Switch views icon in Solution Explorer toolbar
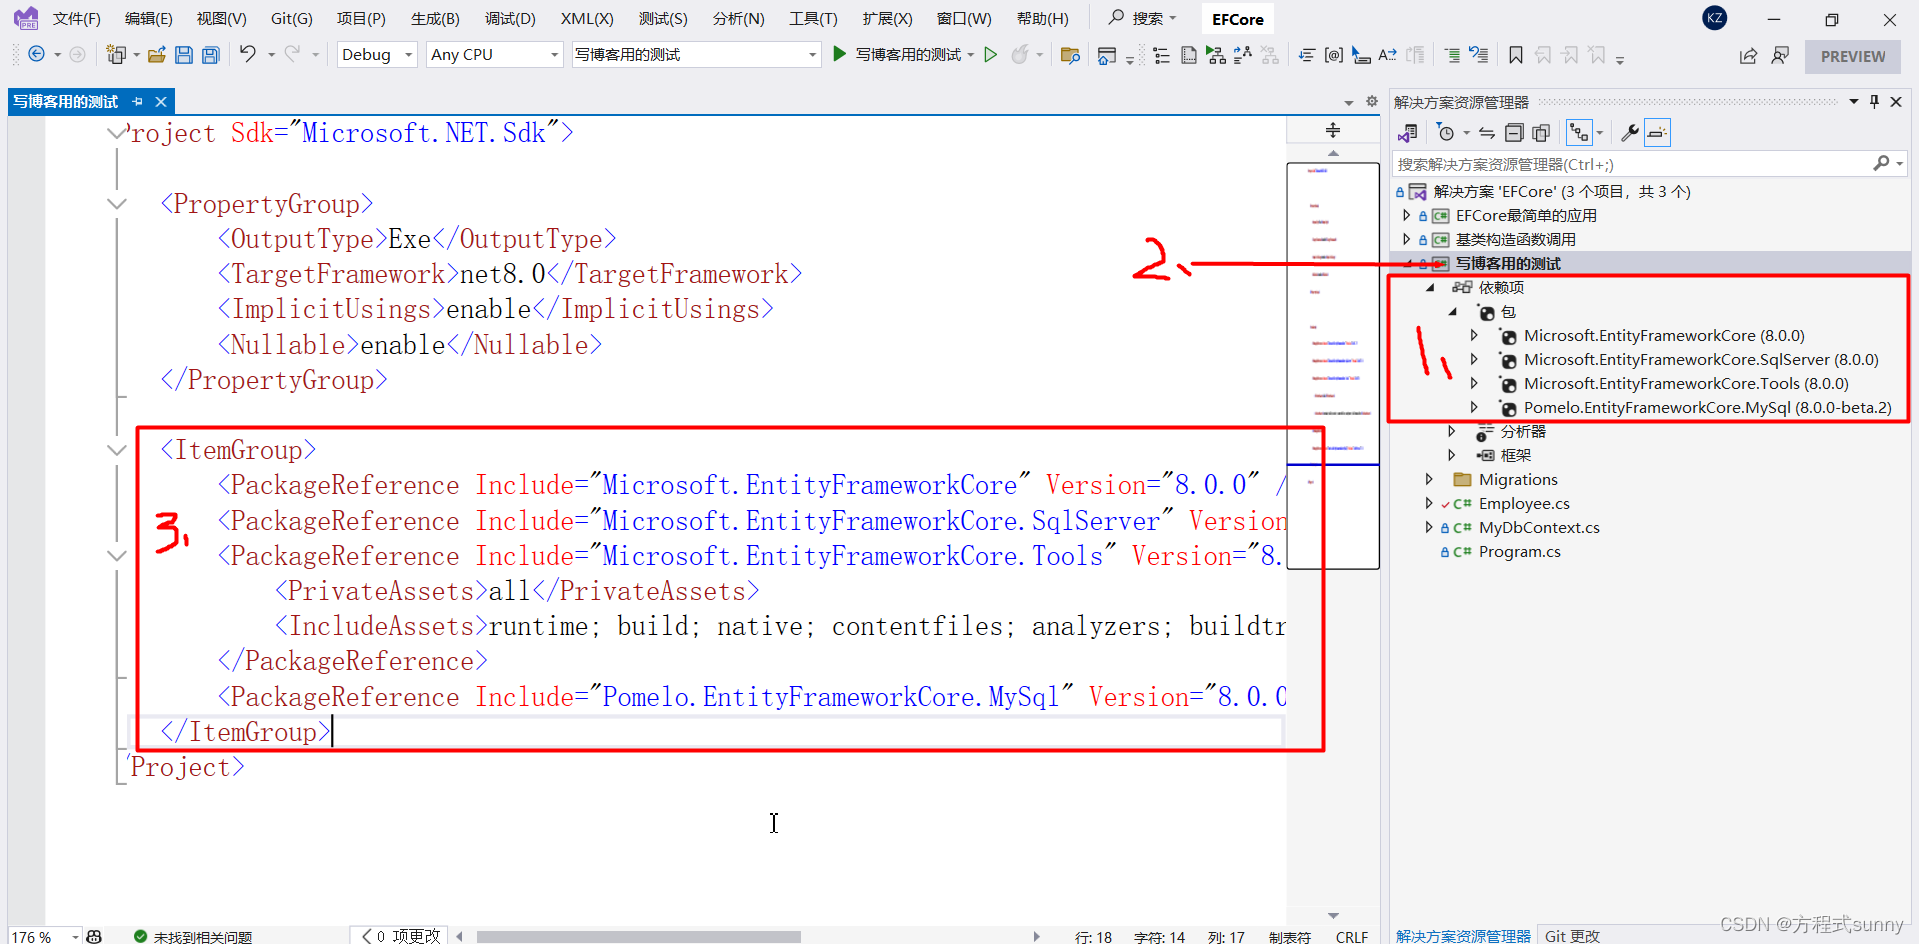 click(x=1408, y=133)
